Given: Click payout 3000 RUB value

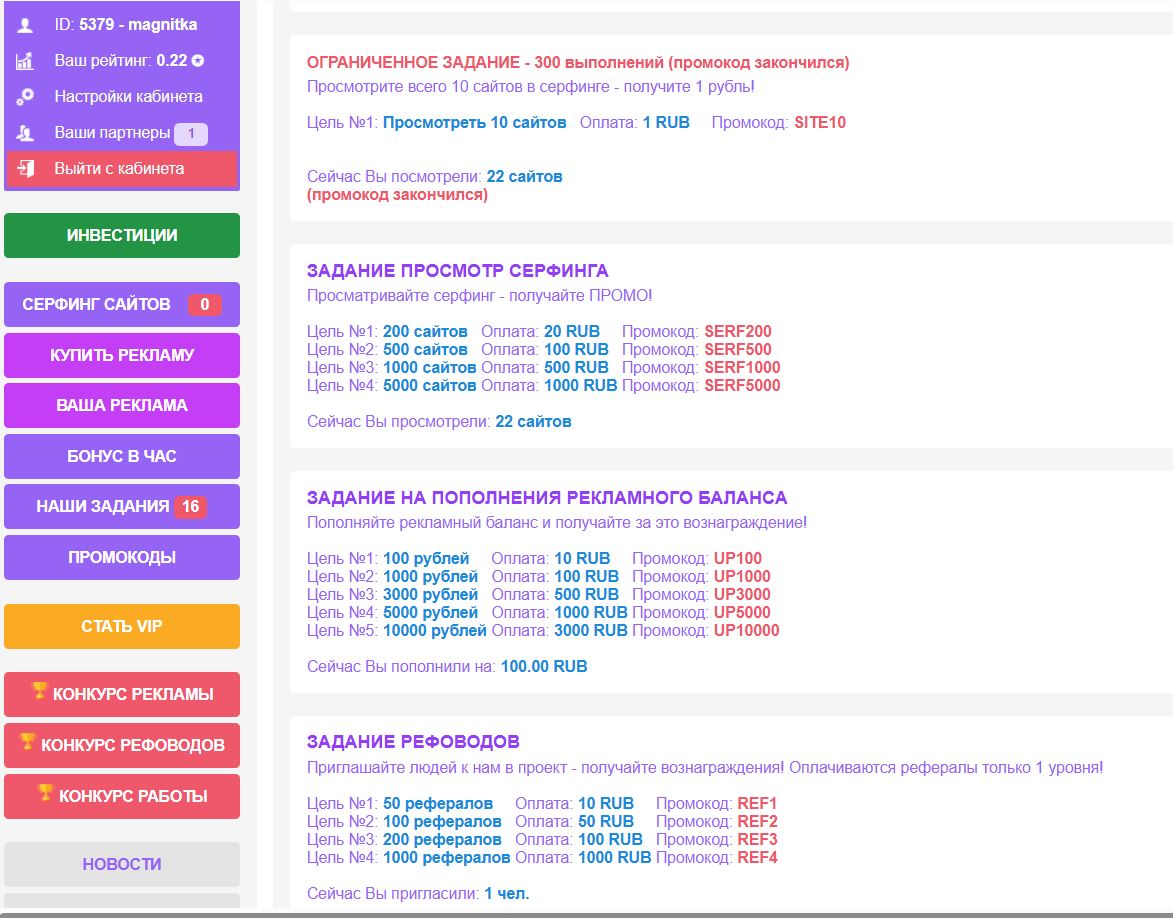Looking at the screenshot, I should (x=590, y=631).
